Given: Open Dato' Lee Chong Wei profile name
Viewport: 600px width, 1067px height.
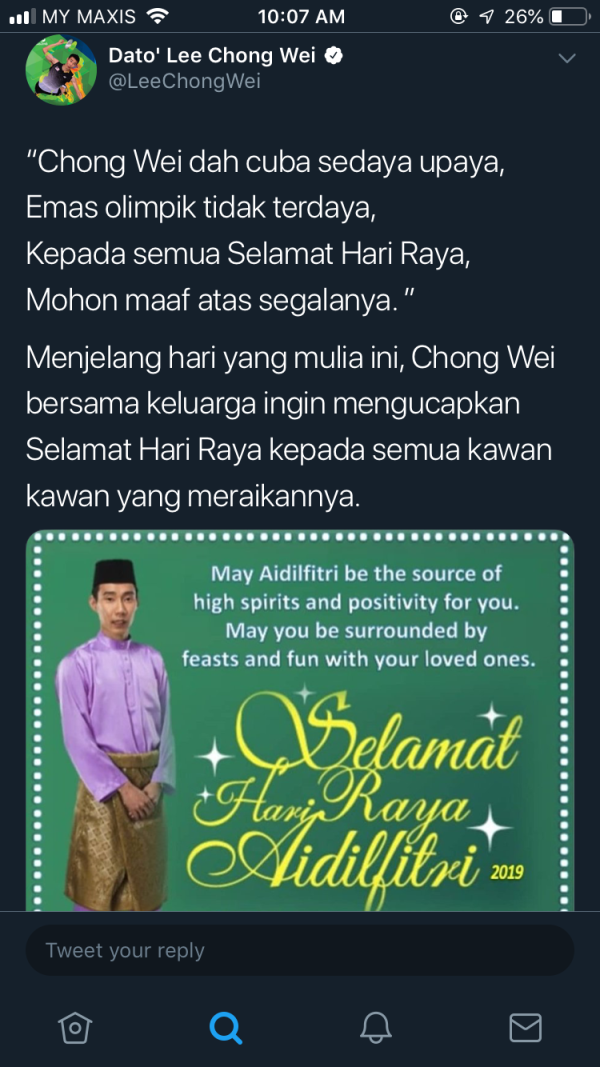Looking at the screenshot, I should click(212, 56).
